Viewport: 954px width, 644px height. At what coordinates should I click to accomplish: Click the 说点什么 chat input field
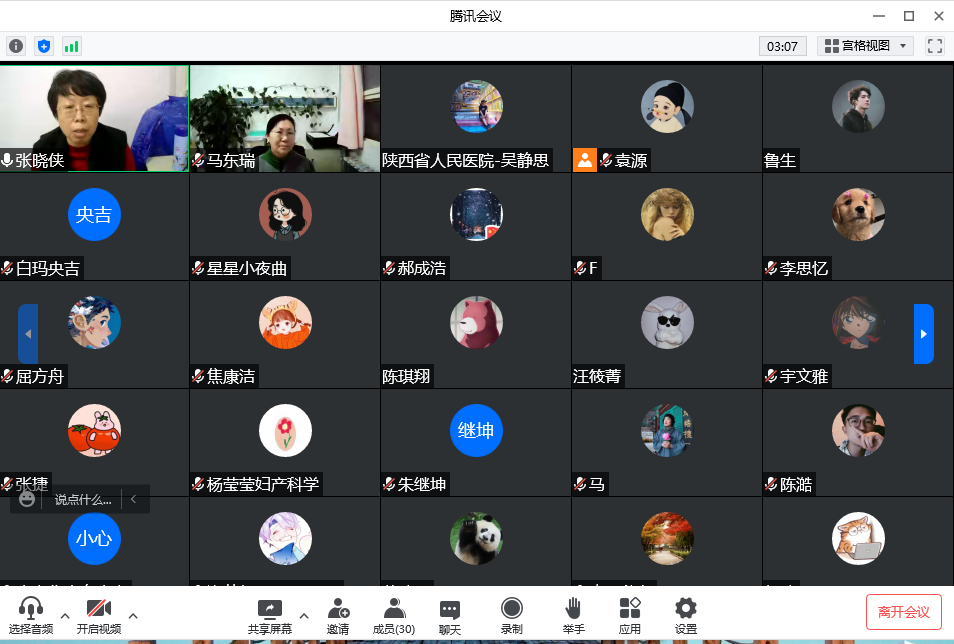[x=83, y=499]
